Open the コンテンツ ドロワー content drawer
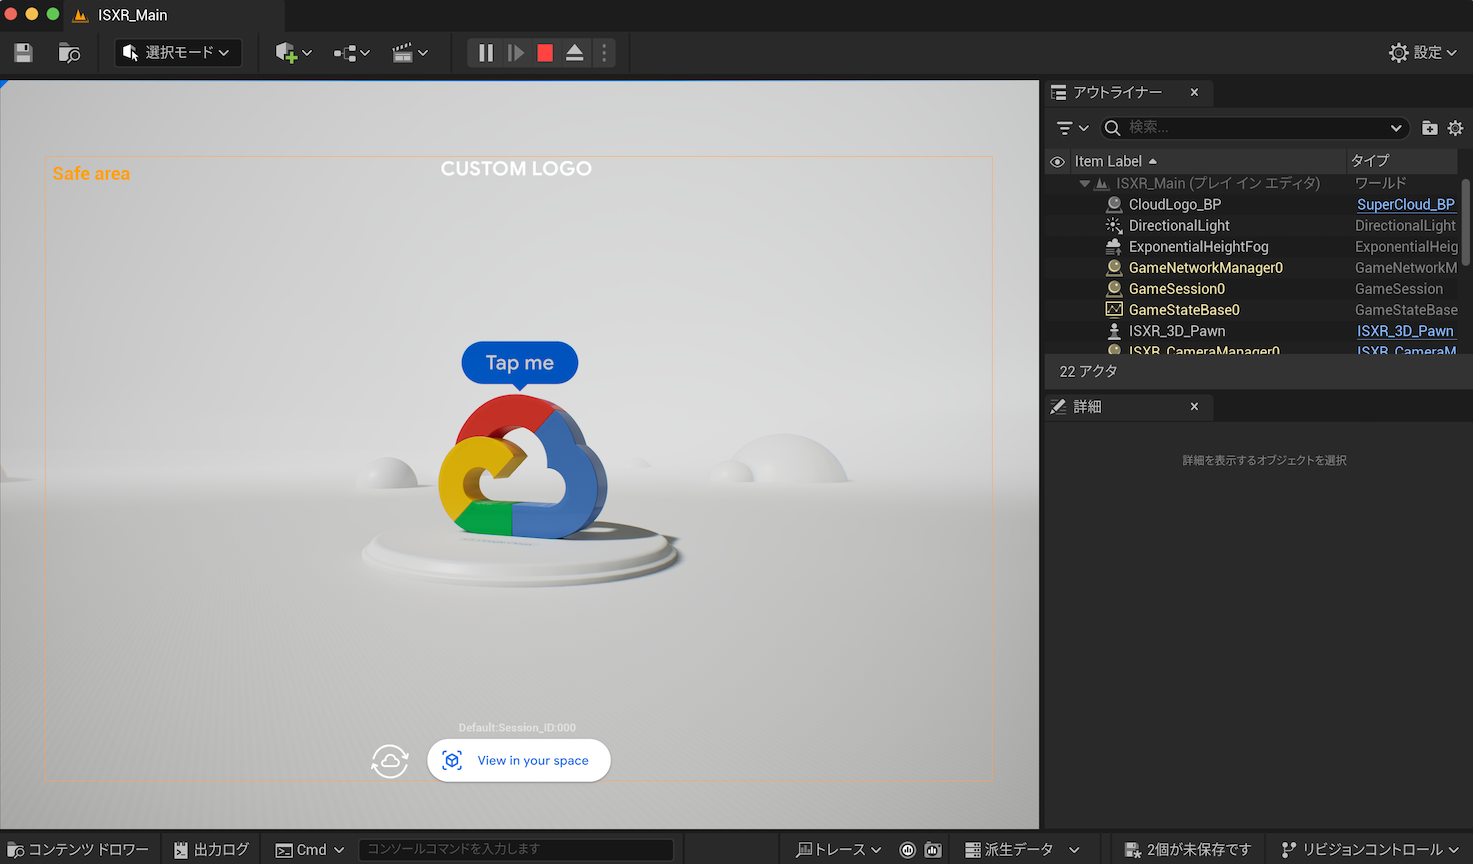This screenshot has width=1473, height=864. pyautogui.click(x=78, y=849)
